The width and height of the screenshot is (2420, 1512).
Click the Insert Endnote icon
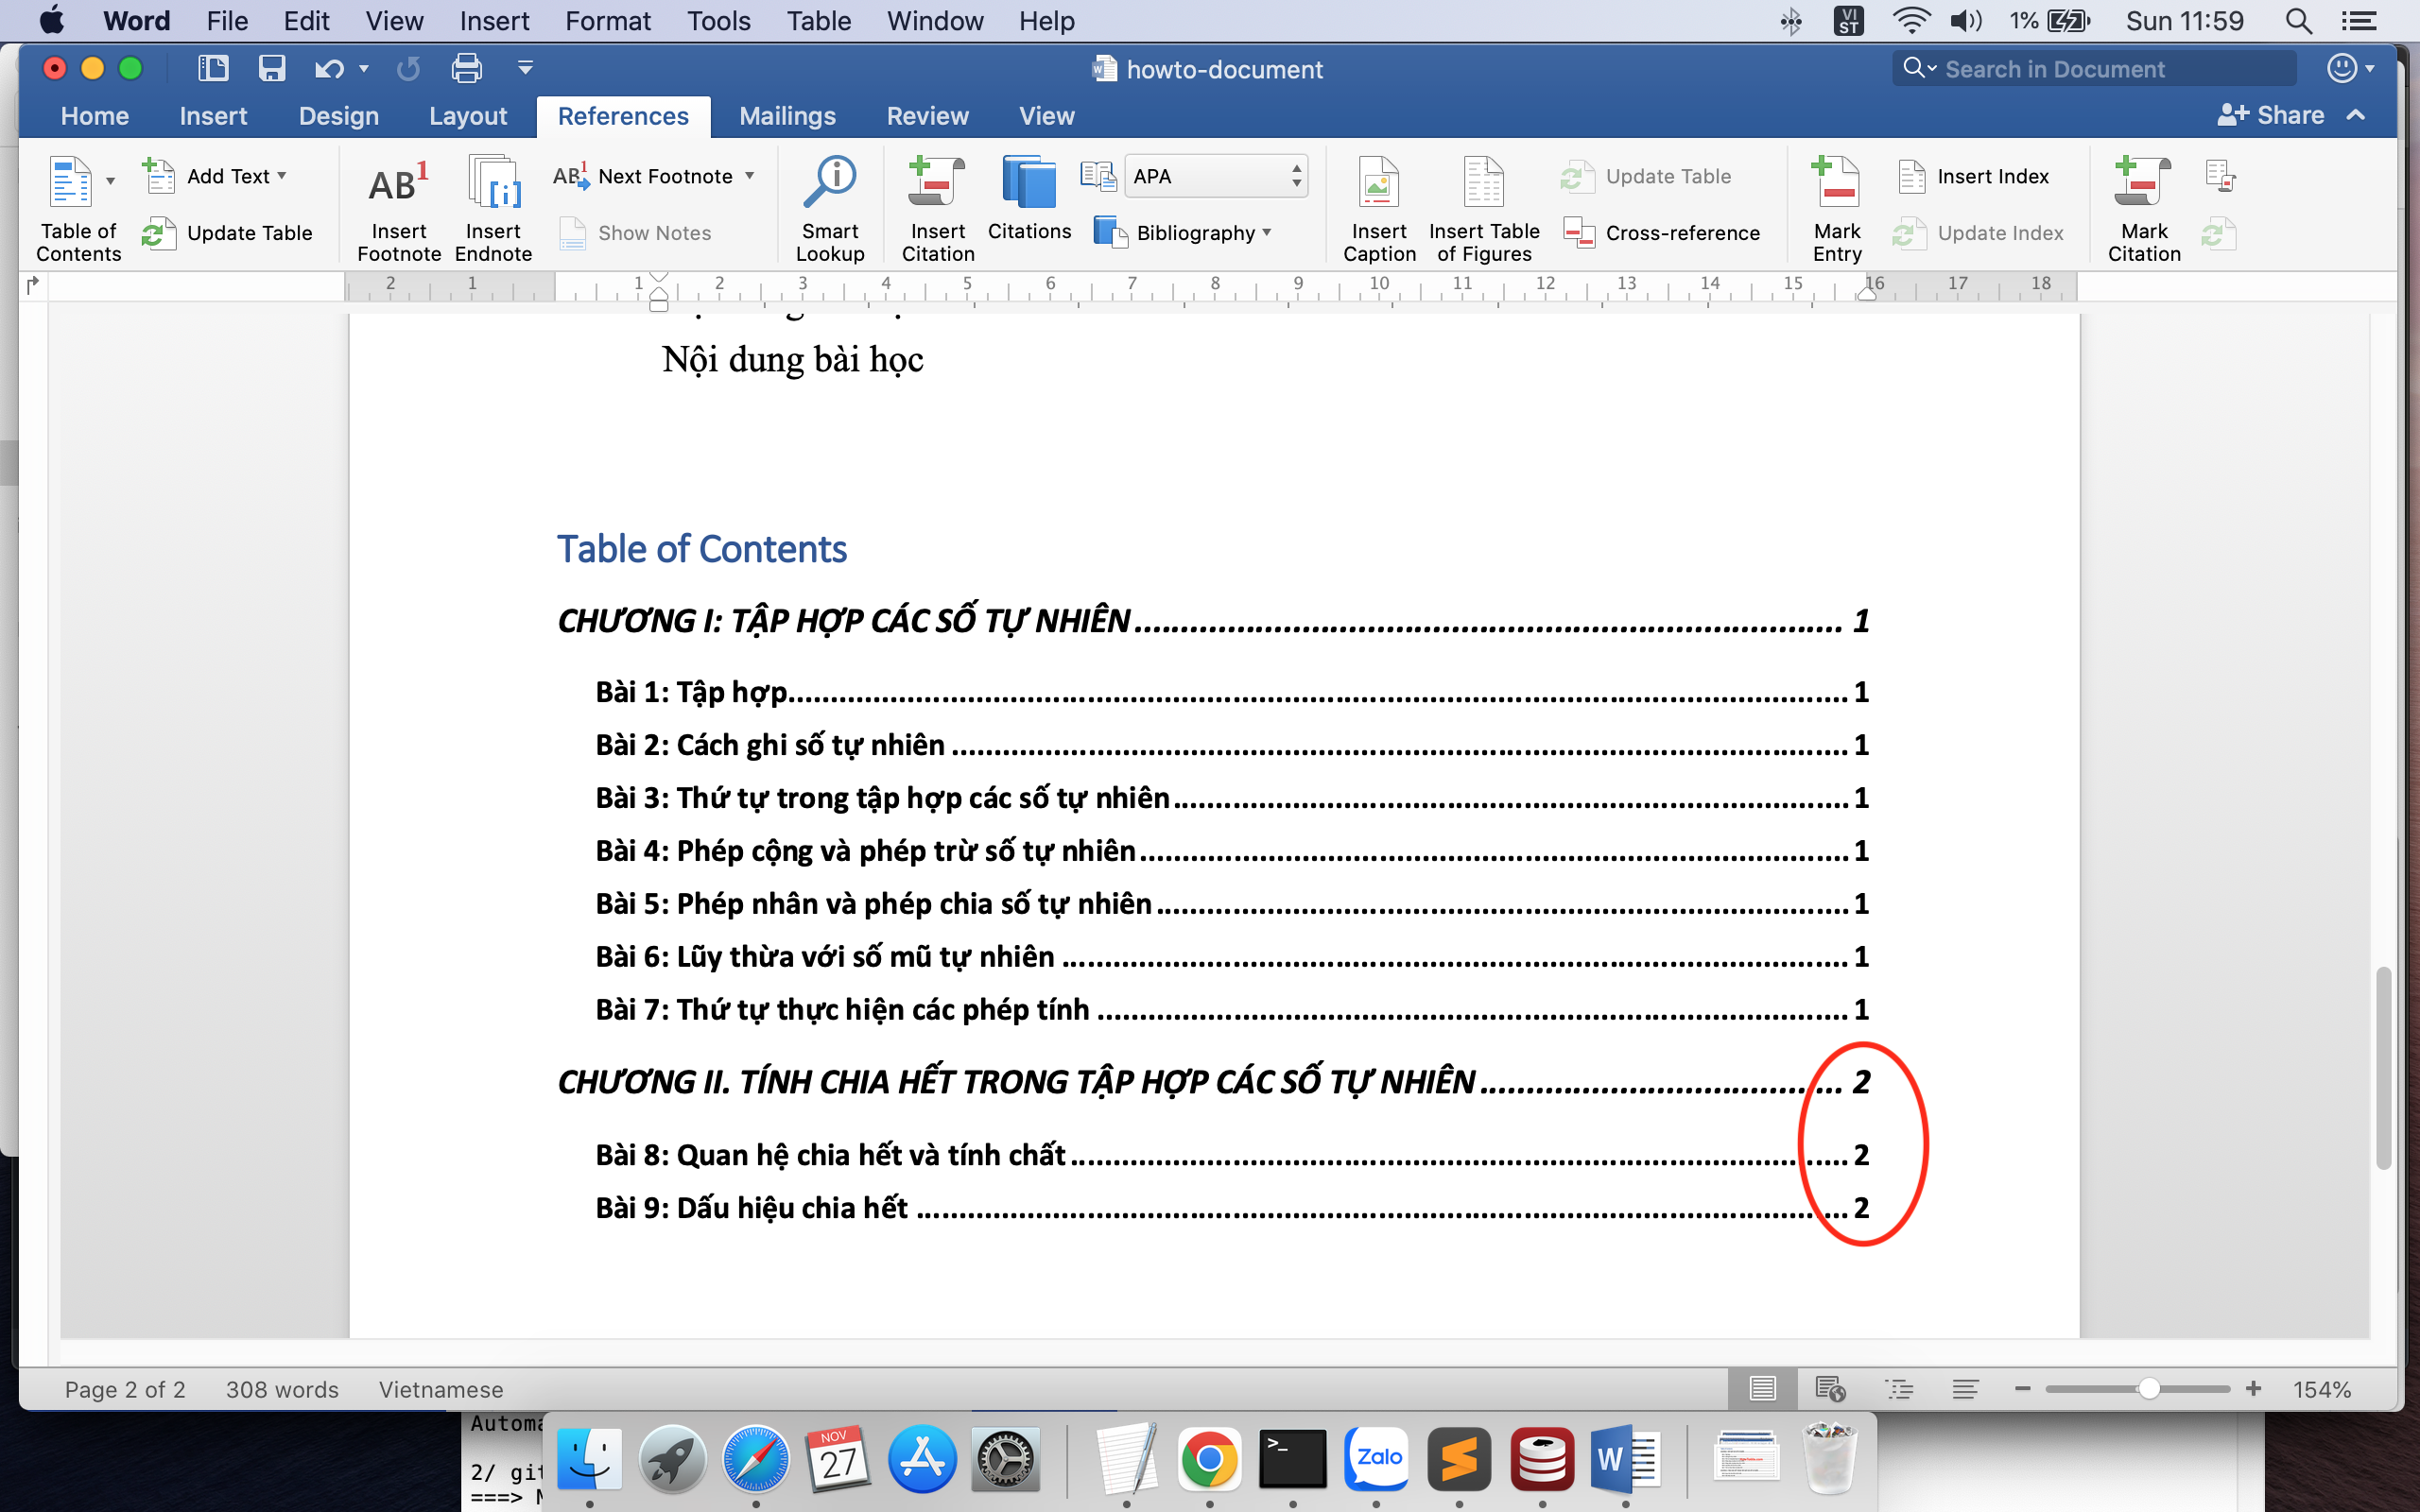tap(494, 182)
